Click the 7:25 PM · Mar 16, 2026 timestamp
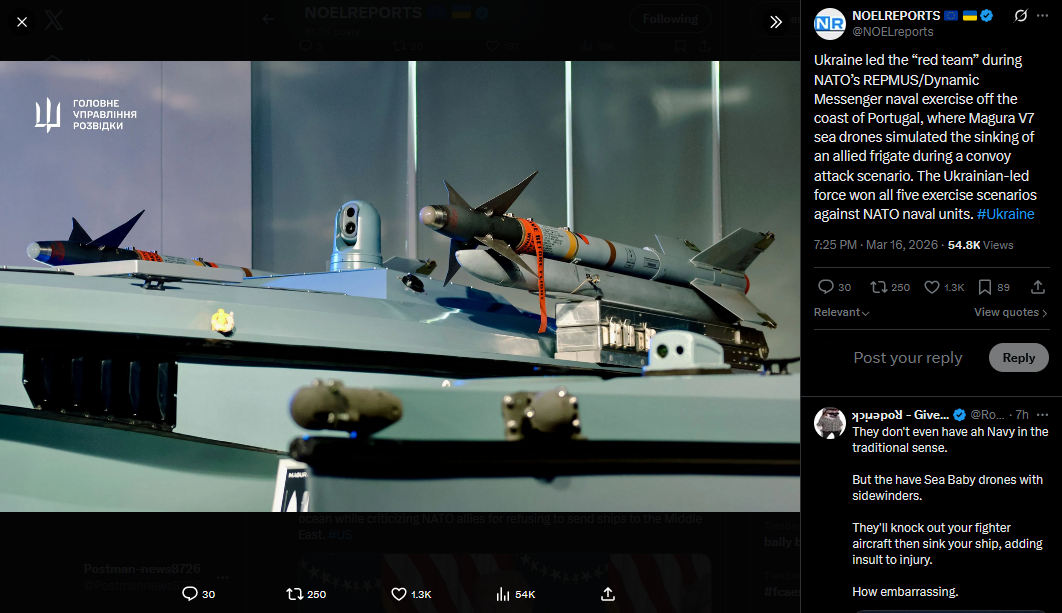 pos(876,245)
